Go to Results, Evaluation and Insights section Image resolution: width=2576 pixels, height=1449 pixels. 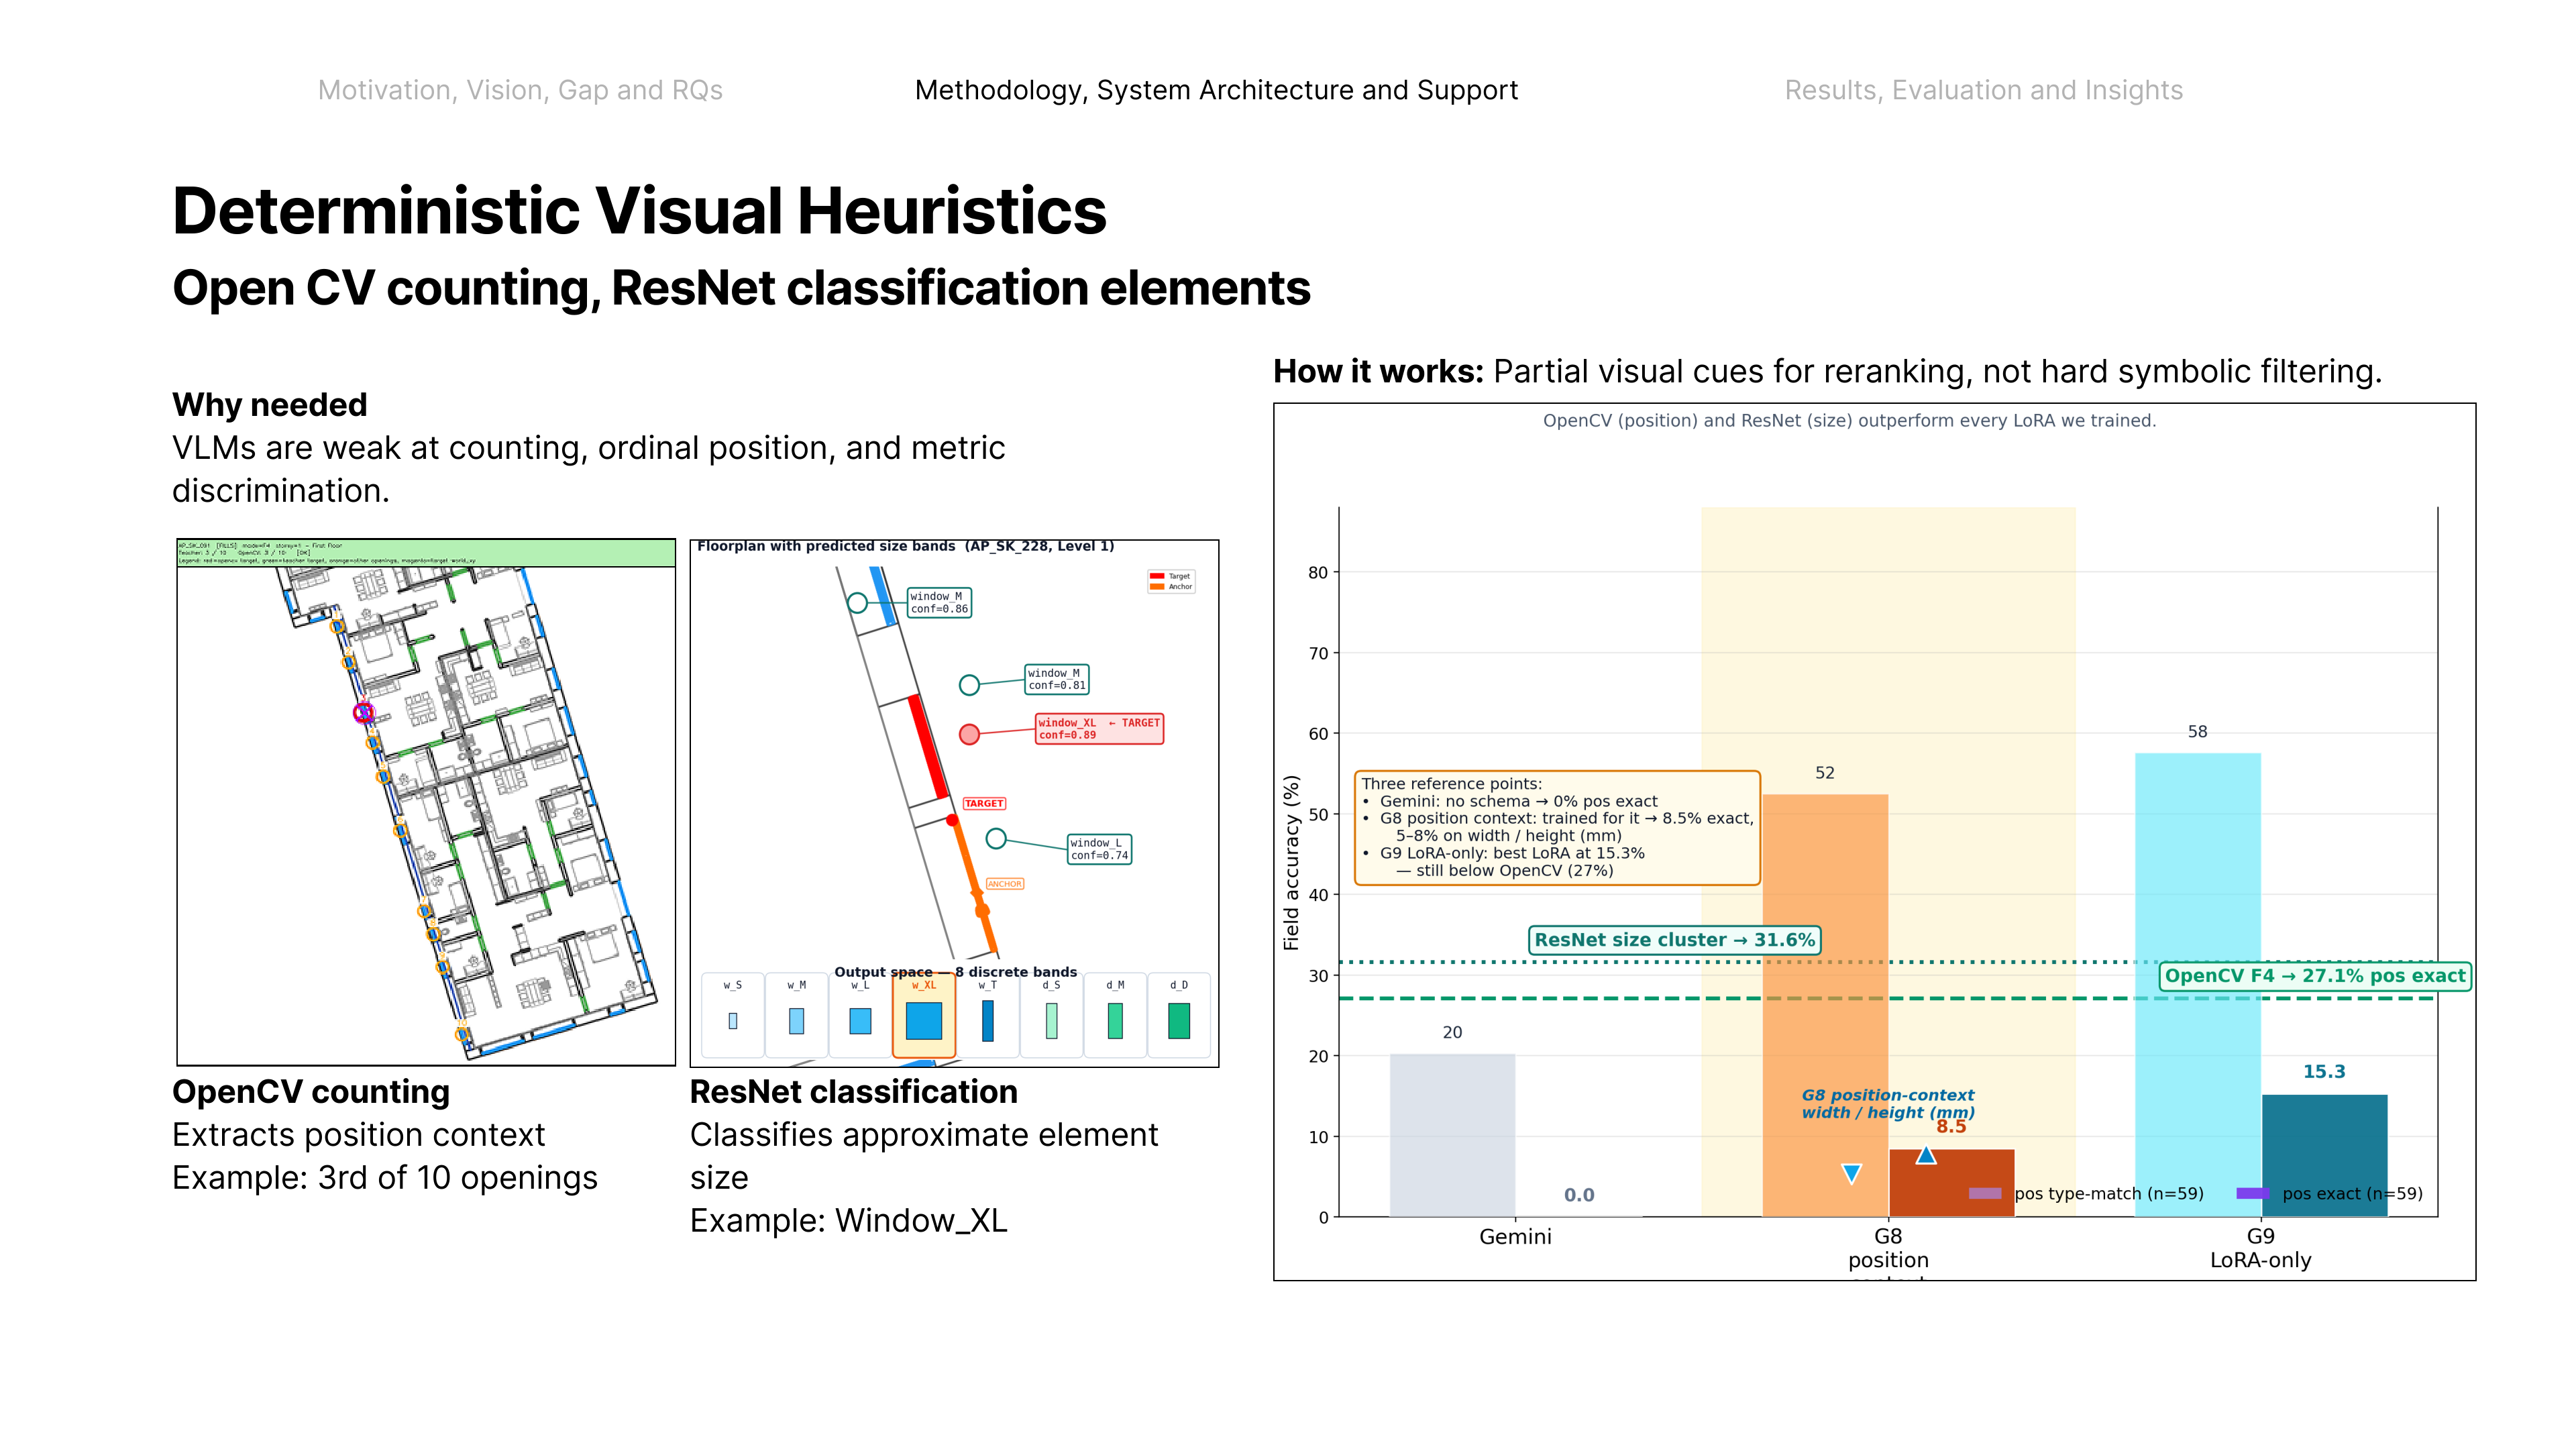coord(1984,90)
